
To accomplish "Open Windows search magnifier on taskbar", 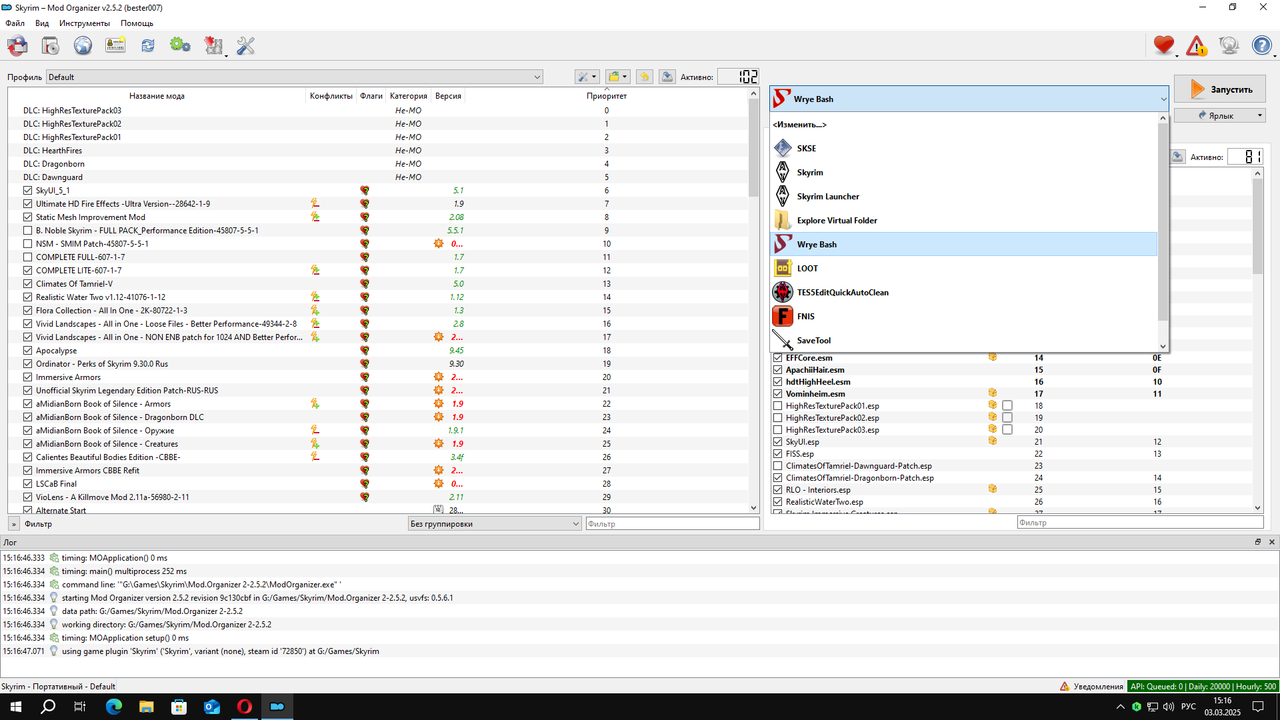I will (x=47, y=706).
